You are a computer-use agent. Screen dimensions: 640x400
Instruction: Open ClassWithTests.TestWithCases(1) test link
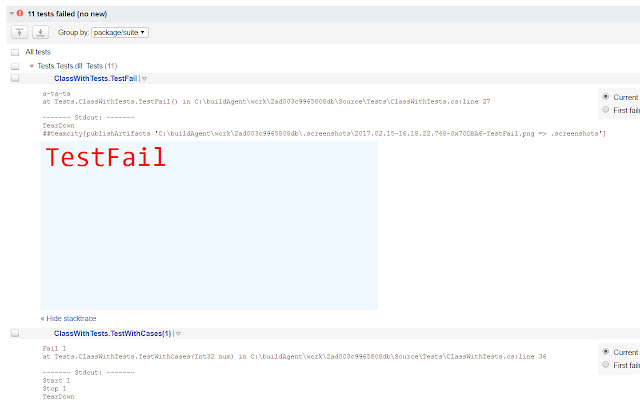[113, 333]
